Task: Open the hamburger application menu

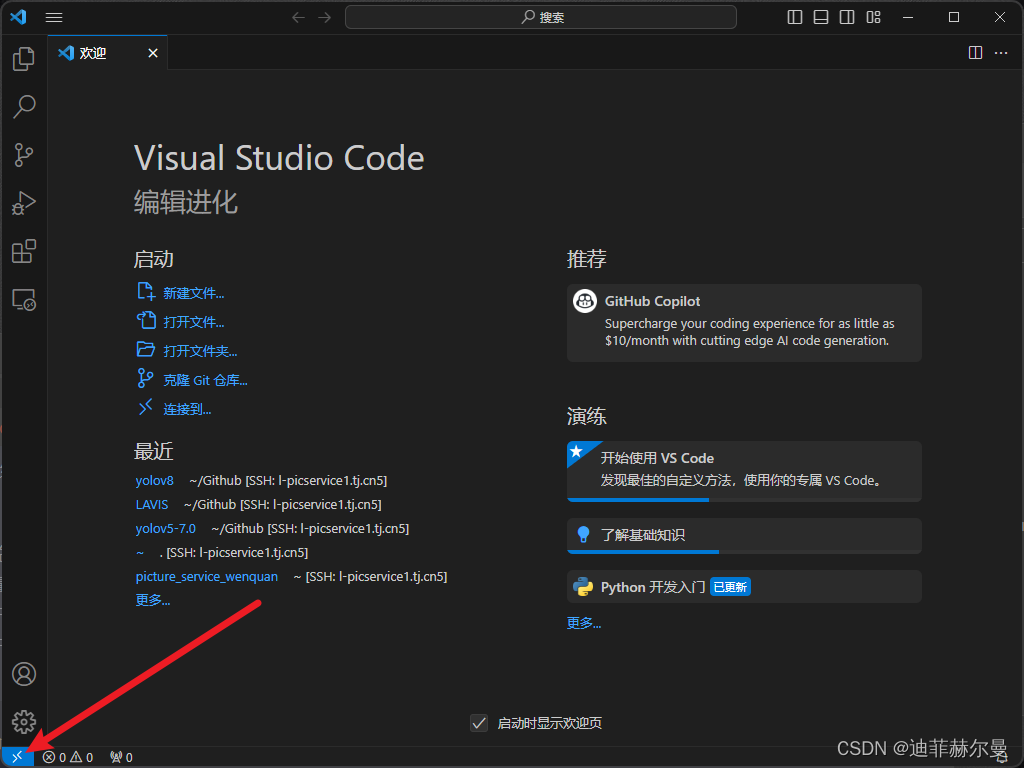Action: pos(54,18)
